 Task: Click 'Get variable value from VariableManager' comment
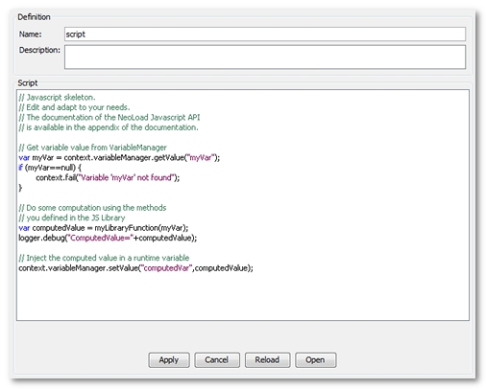93,147
